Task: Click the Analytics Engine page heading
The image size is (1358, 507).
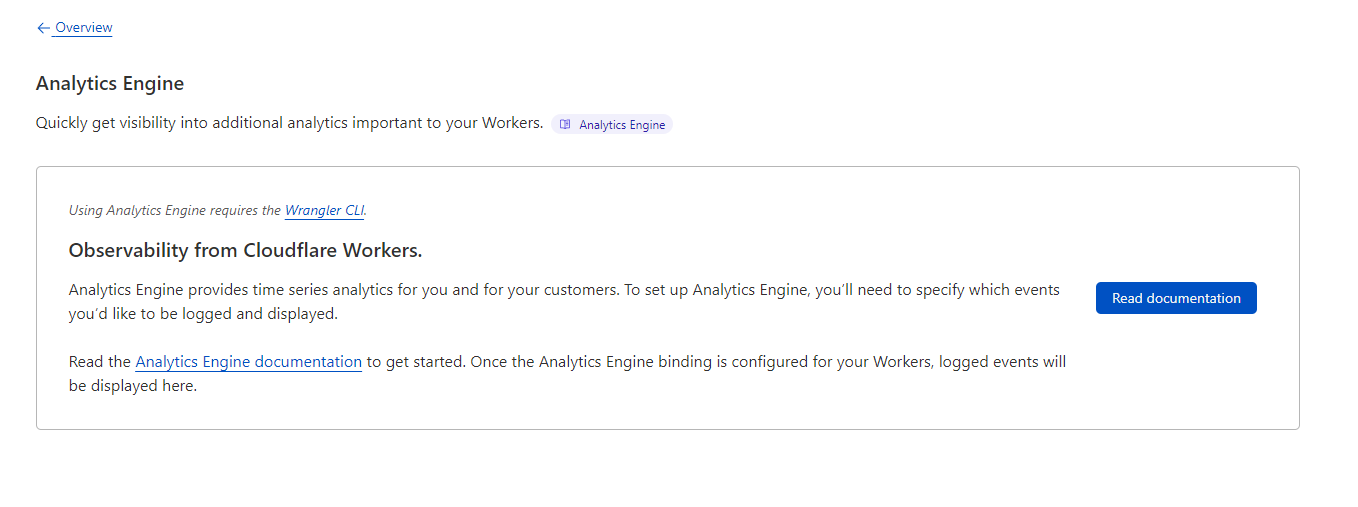Action: tap(110, 84)
